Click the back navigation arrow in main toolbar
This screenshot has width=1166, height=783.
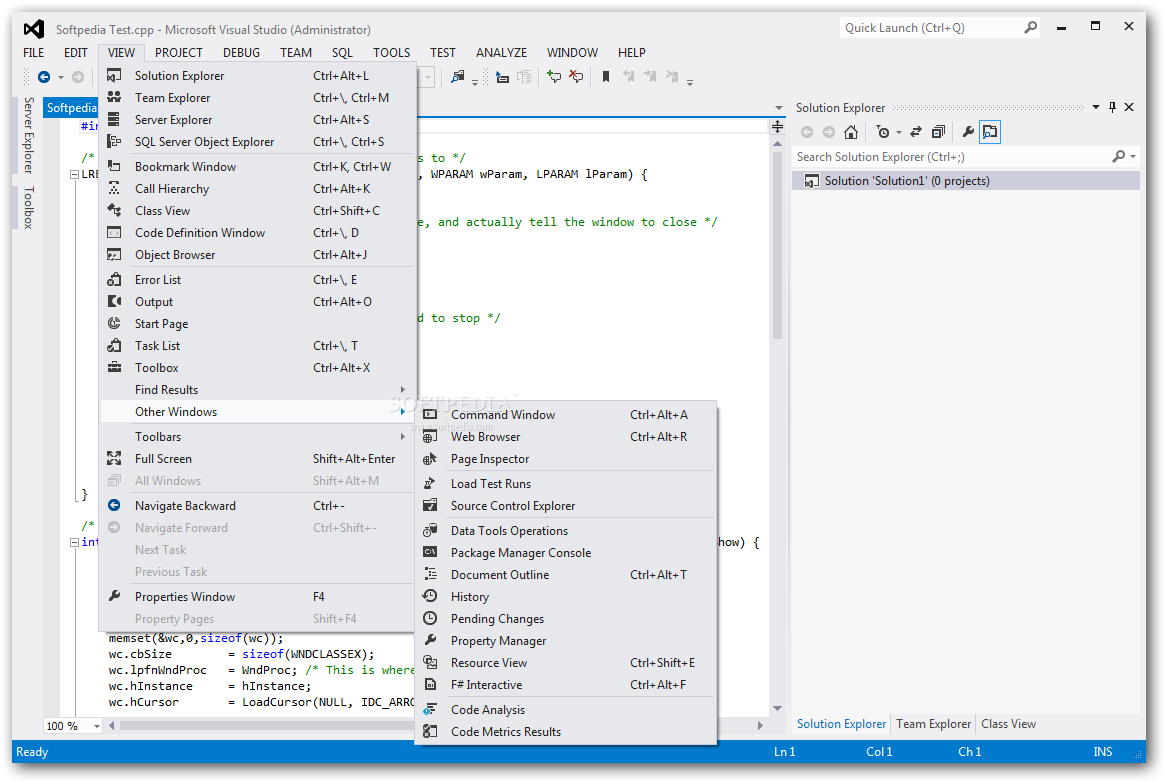click(44, 77)
